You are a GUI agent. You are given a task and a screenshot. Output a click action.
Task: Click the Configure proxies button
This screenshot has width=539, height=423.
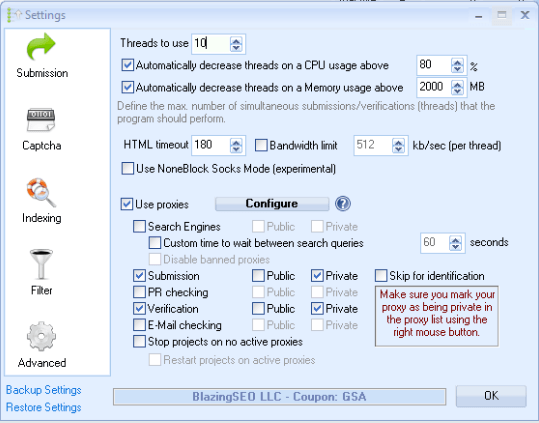(272, 204)
